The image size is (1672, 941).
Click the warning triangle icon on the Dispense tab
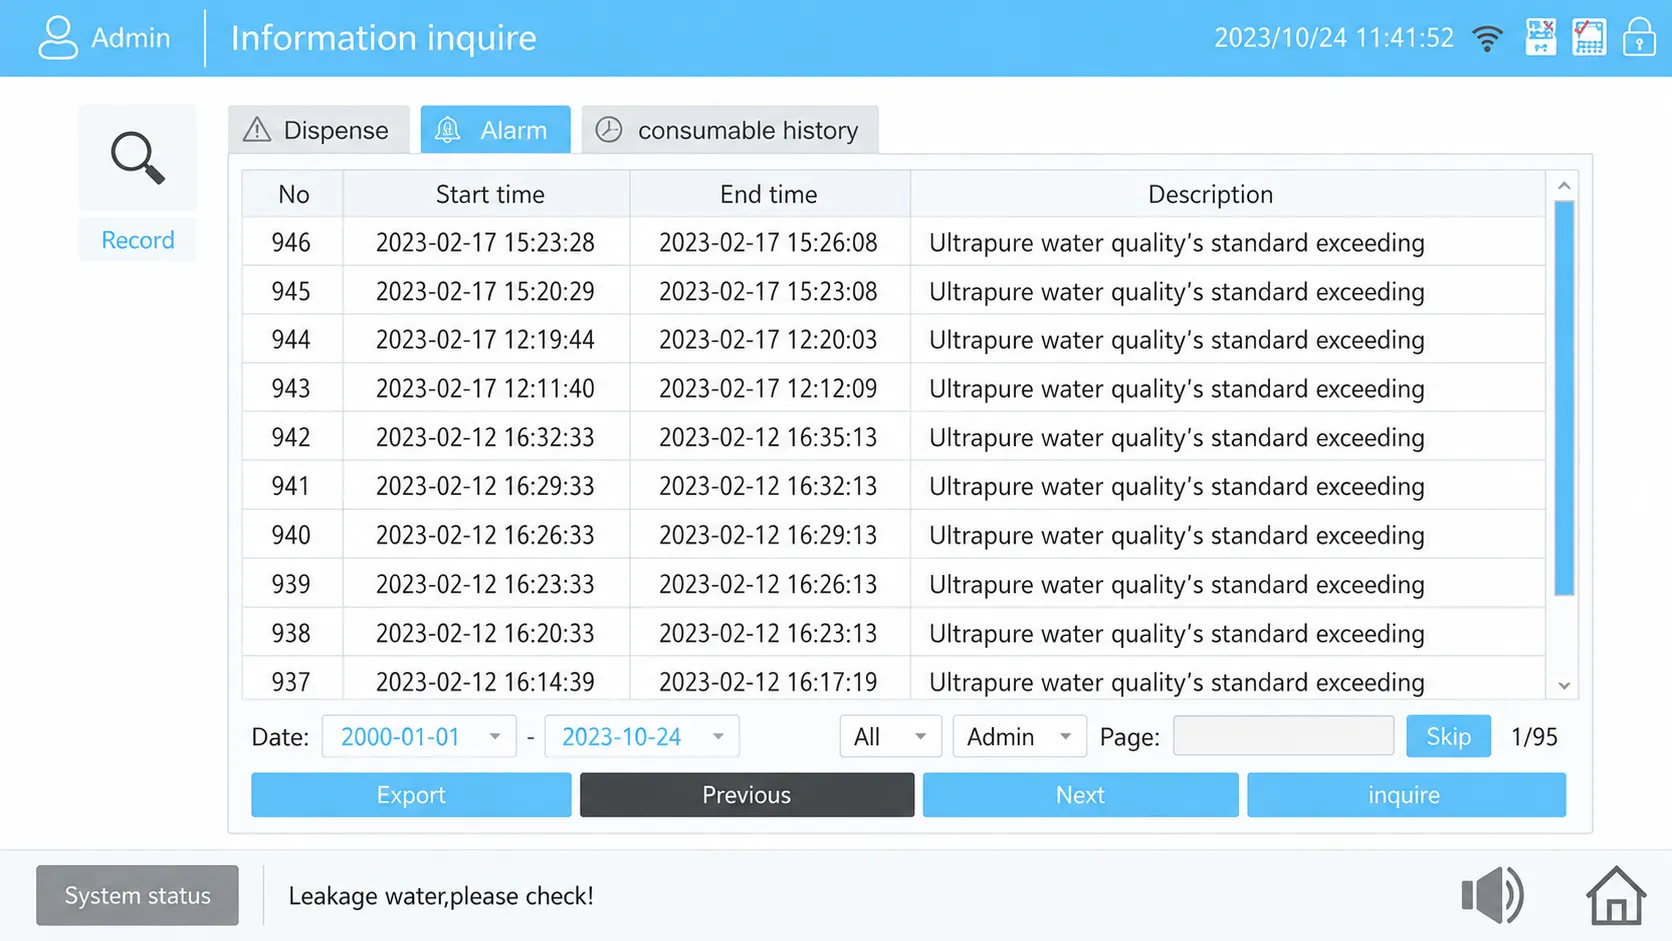pyautogui.click(x=257, y=130)
